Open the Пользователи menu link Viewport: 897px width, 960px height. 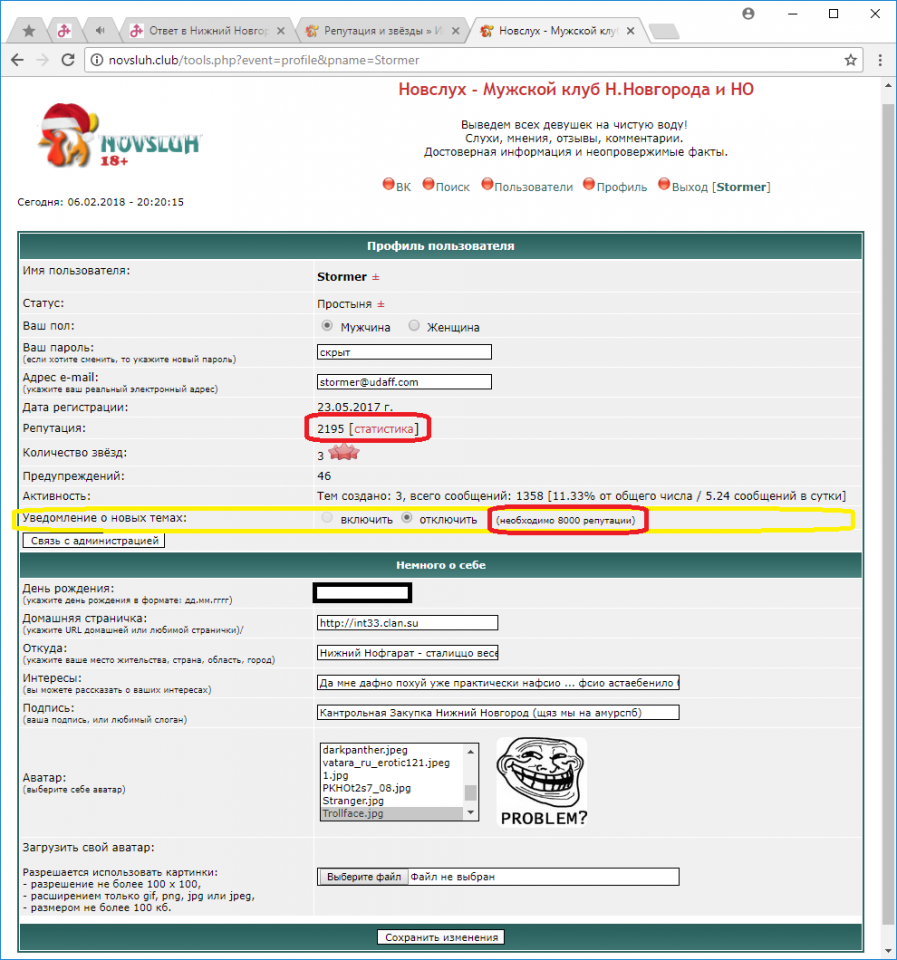tap(527, 186)
